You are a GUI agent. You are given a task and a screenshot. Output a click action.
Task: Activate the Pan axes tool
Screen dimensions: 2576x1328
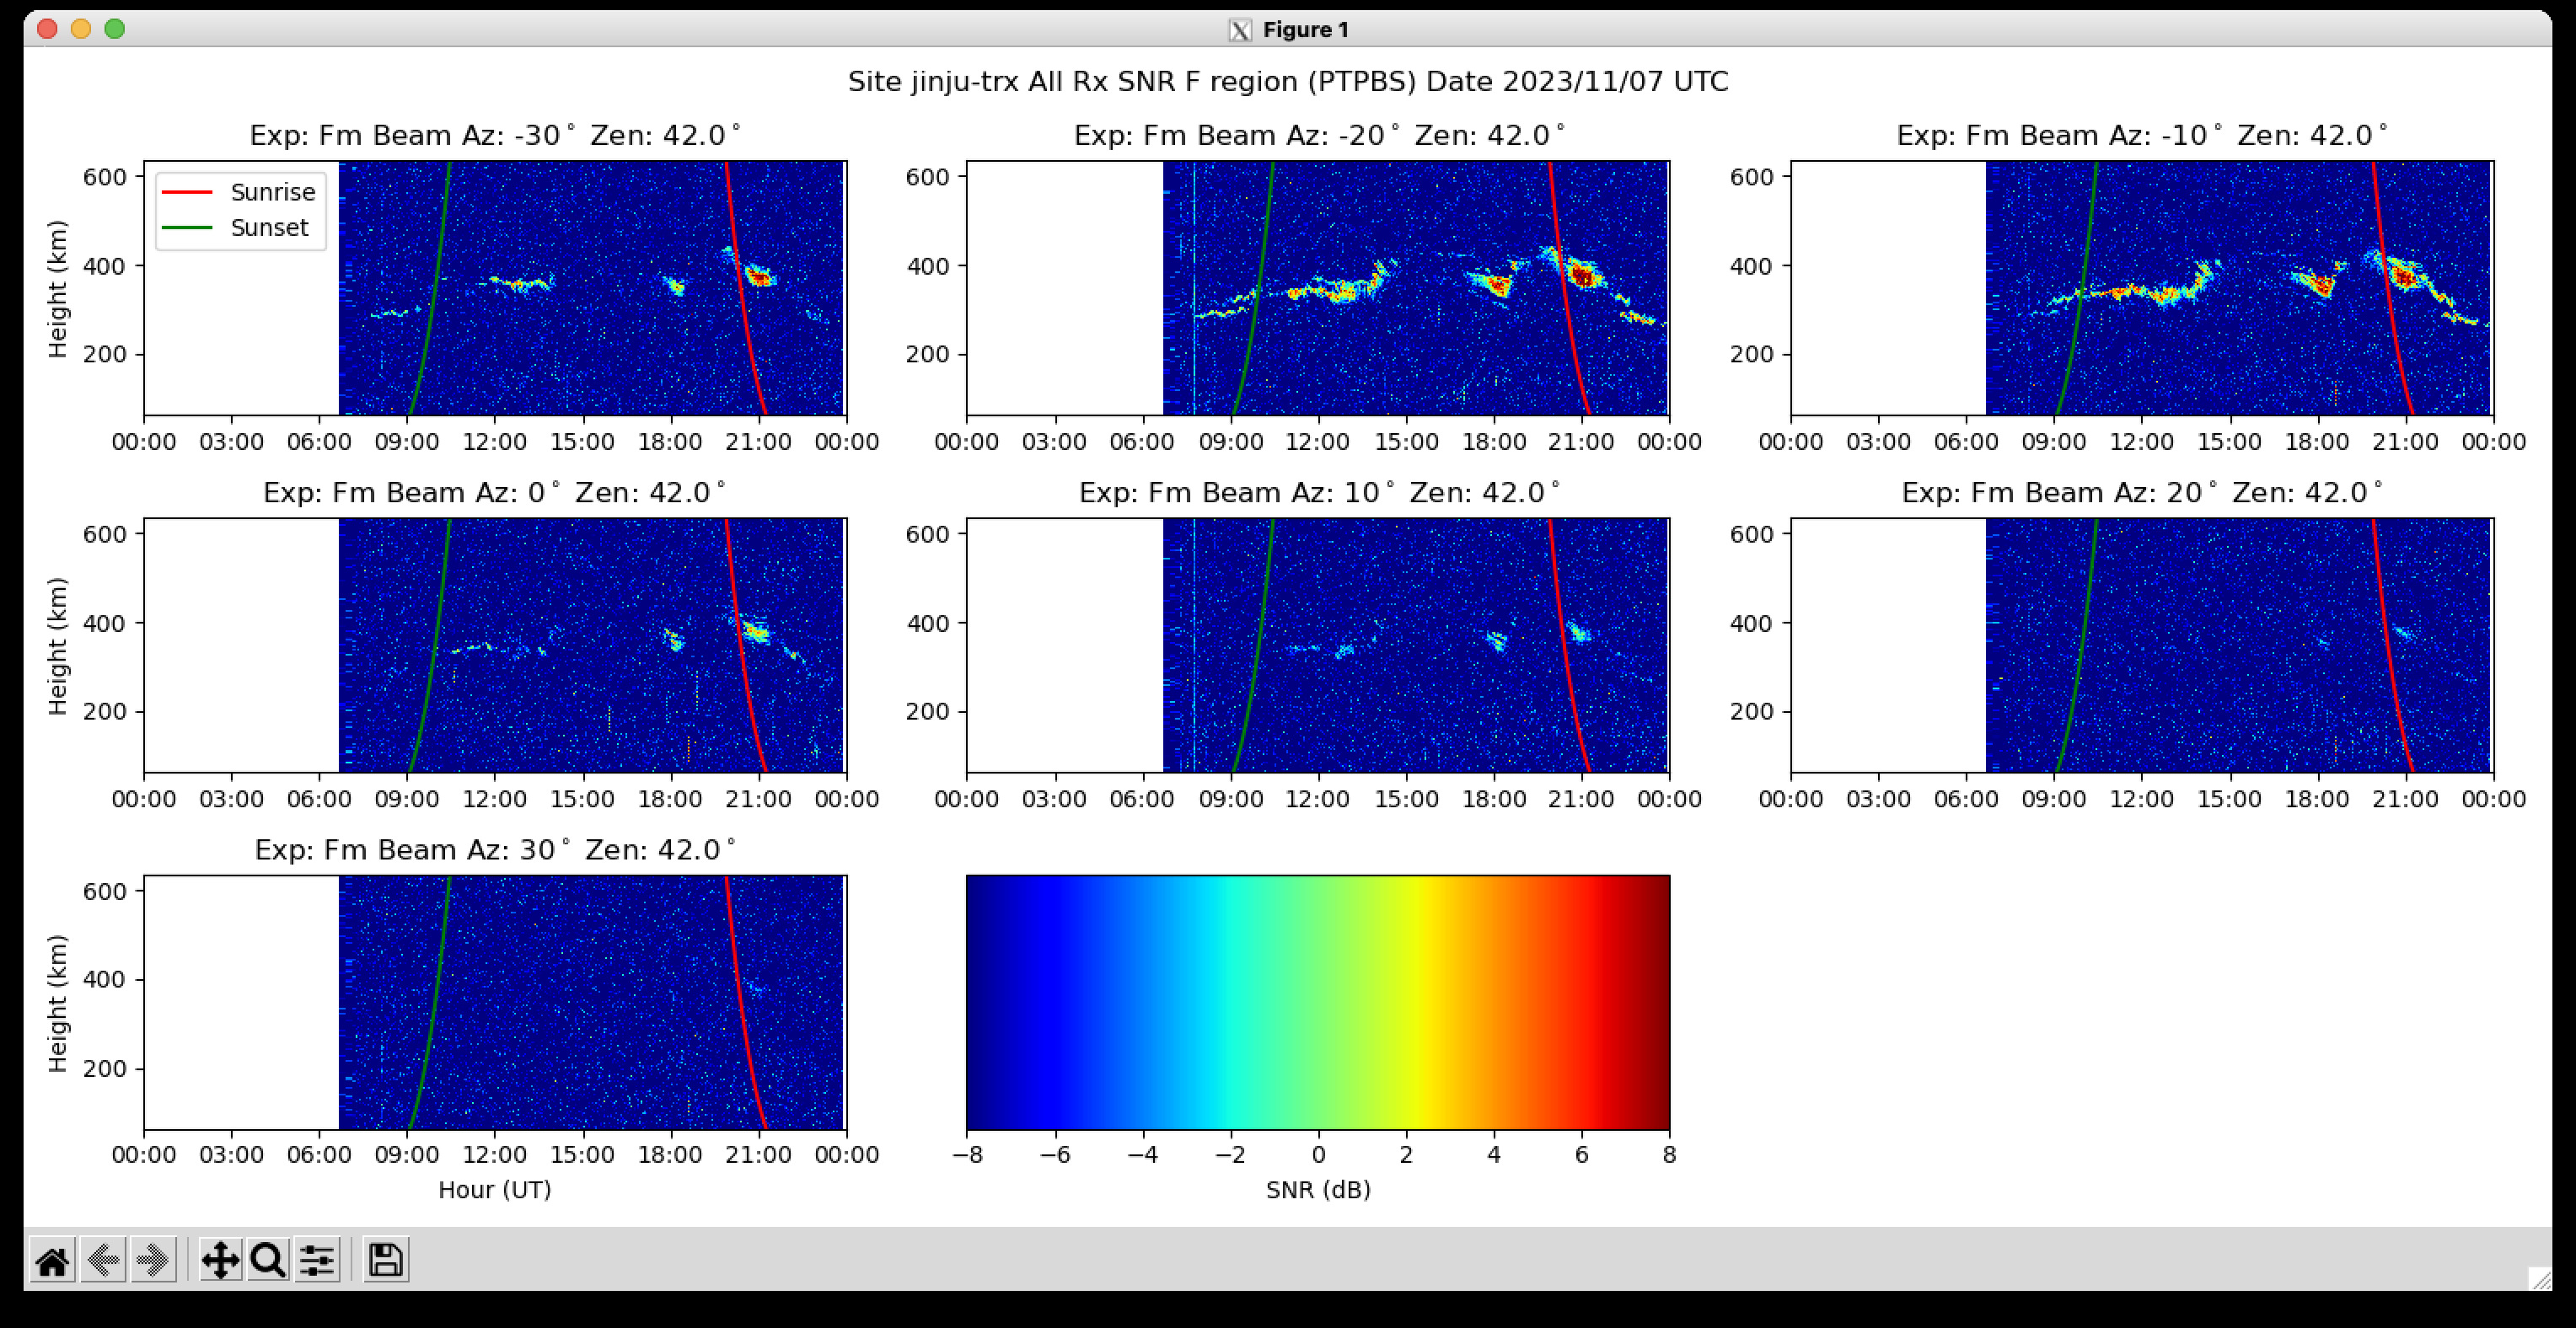coord(220,1260)
